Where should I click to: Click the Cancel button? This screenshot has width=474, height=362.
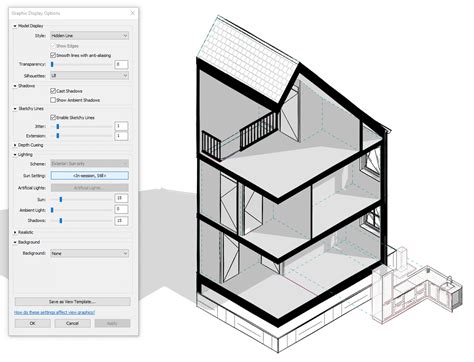tap(72, 323)
